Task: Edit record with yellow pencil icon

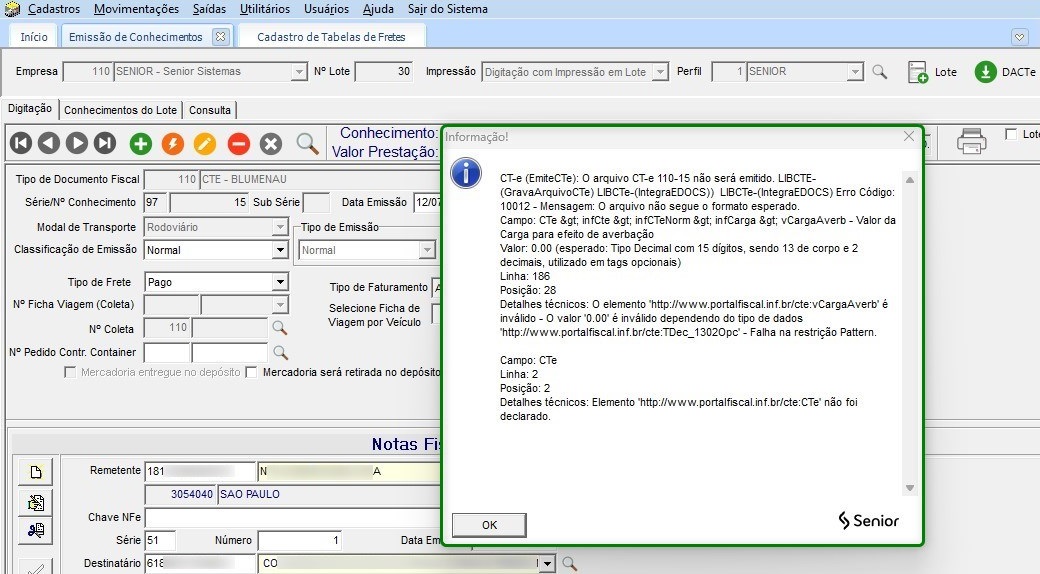Action: coord(205,143)
